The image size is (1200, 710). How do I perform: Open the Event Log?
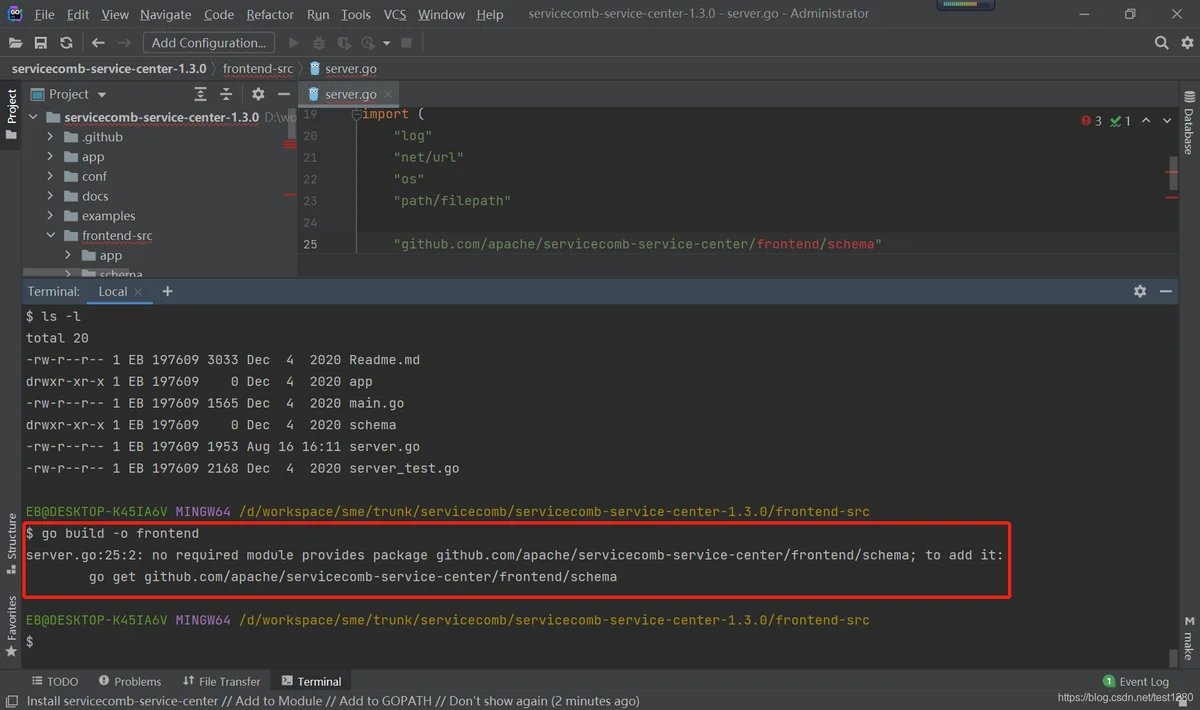click(x=1135, y=681)
